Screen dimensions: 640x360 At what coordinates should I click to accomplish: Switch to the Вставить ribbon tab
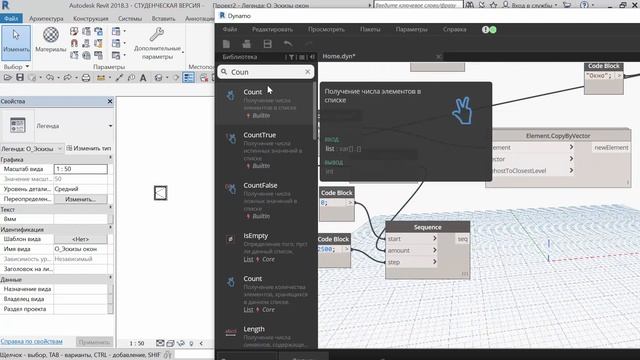(163, 19)
